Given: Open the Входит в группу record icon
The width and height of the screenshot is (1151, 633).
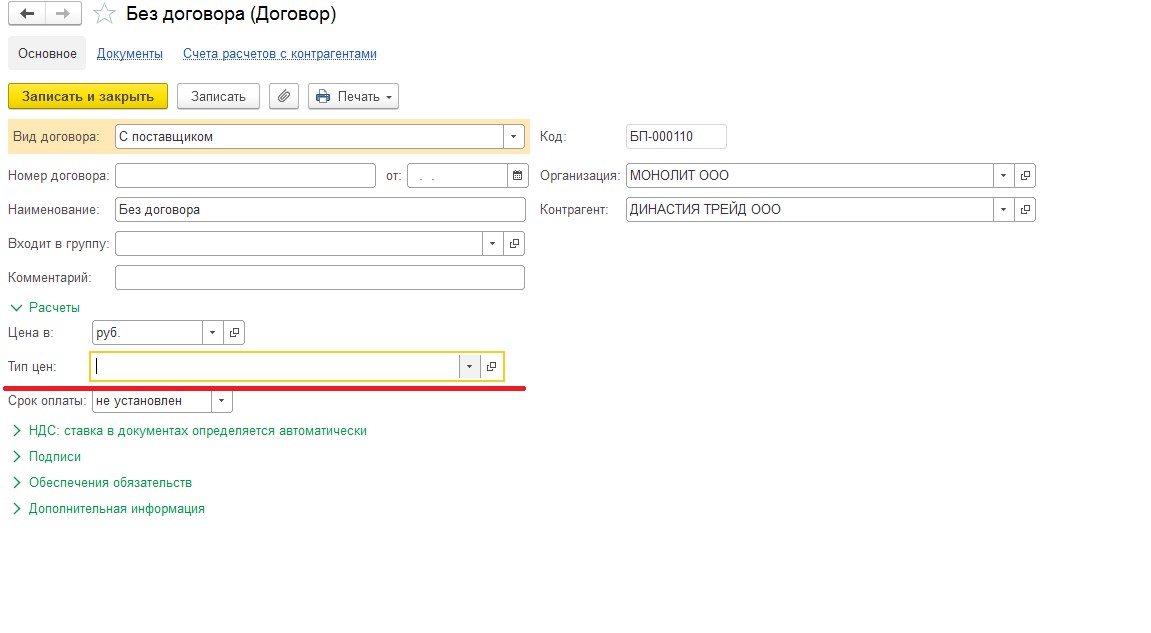Looking at the screenshot, I should 515,243.
